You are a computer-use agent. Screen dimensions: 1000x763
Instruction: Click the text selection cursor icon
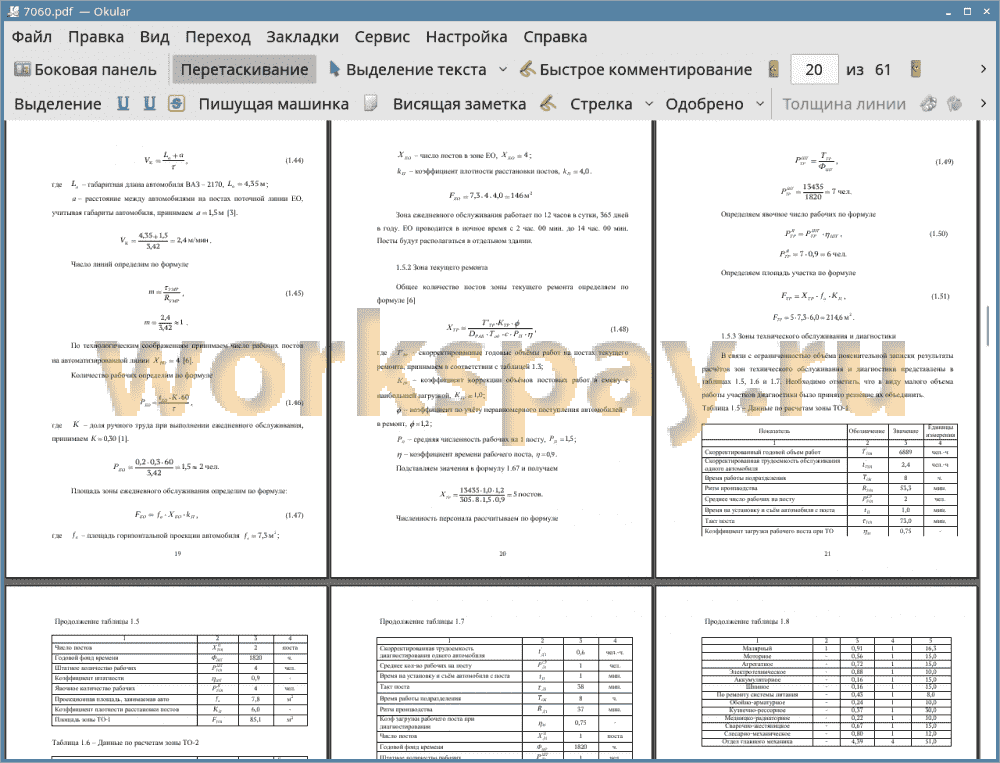[x=334, y=69]
